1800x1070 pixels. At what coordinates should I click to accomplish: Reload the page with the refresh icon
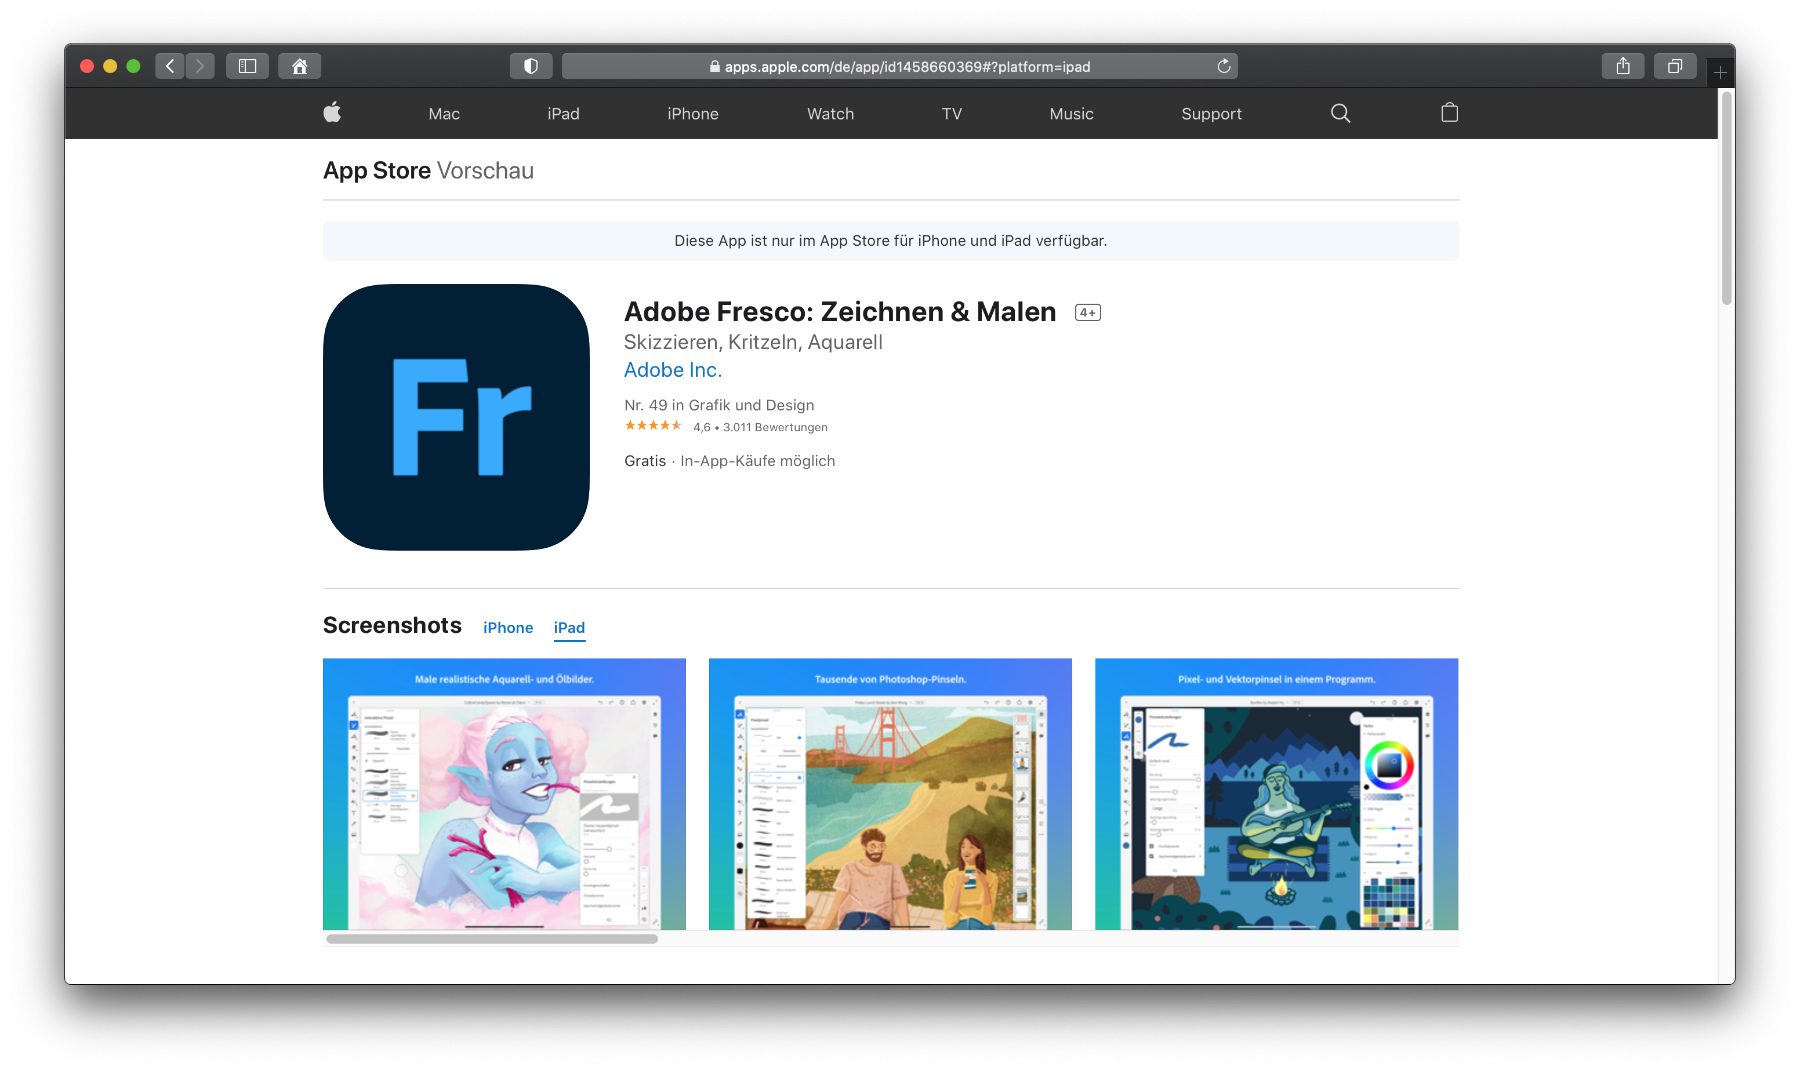coord(1224,66)
